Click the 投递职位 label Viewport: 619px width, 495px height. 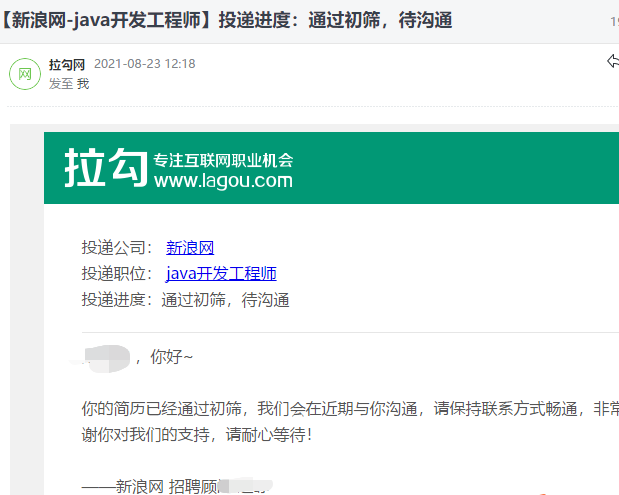point(117,274)
